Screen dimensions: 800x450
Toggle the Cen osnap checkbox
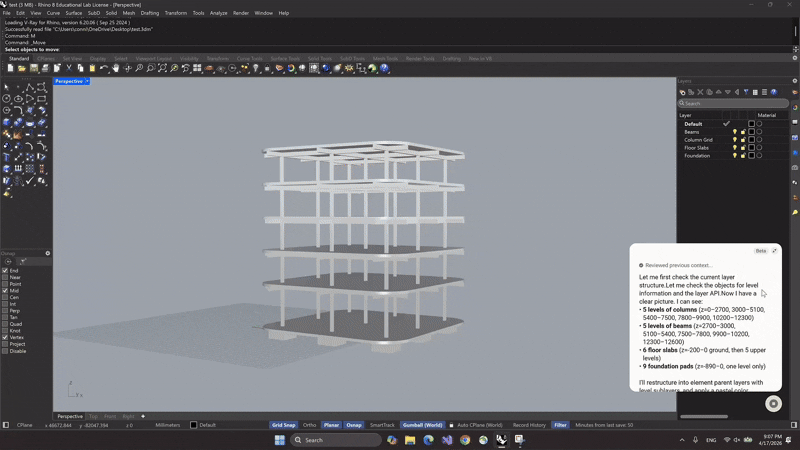coord(5,297)
